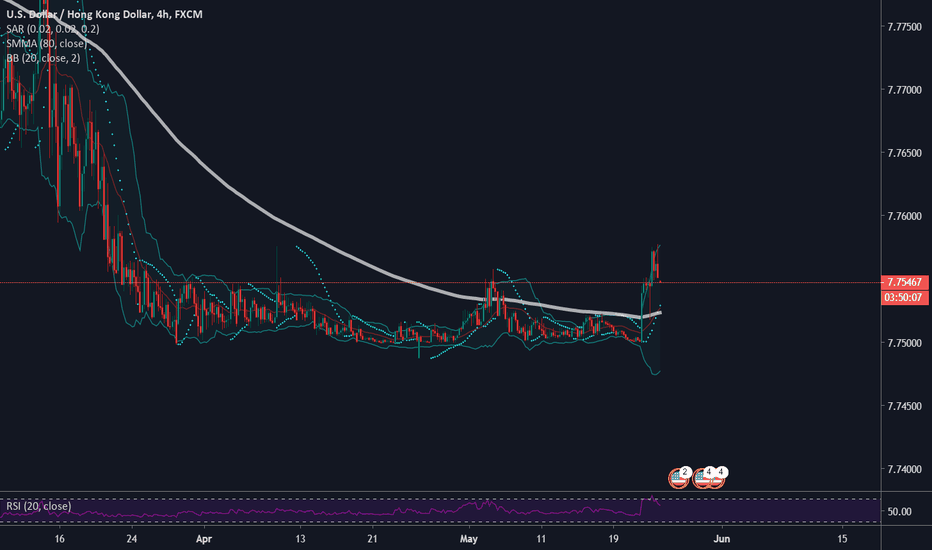Click the 7.74500 price axis label
Viewport: 932px width, 550px height.
click(x=904, y=406)
